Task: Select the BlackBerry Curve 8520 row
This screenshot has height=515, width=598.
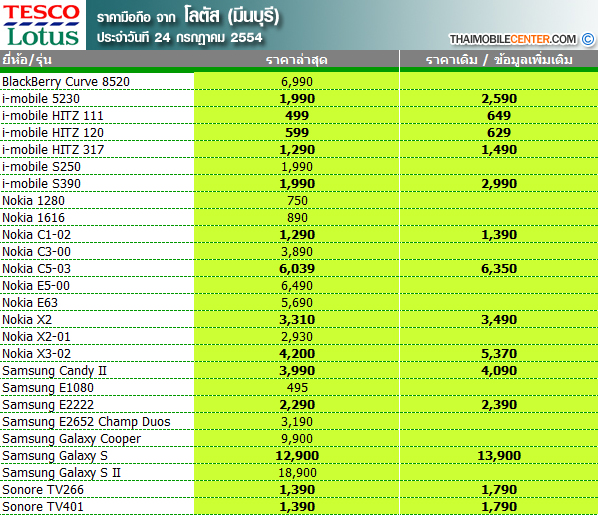Action: pos(299,82)
